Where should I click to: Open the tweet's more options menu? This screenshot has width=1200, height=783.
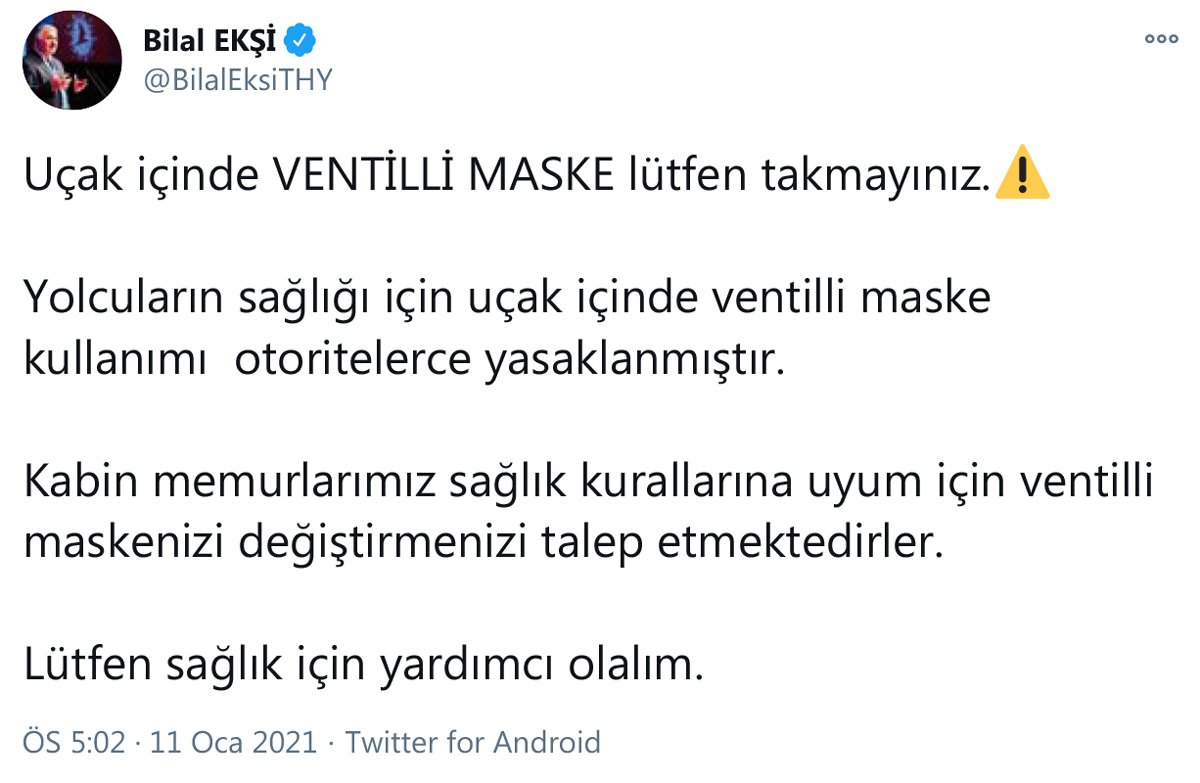pyautogui.click(x=1161, y=39)
